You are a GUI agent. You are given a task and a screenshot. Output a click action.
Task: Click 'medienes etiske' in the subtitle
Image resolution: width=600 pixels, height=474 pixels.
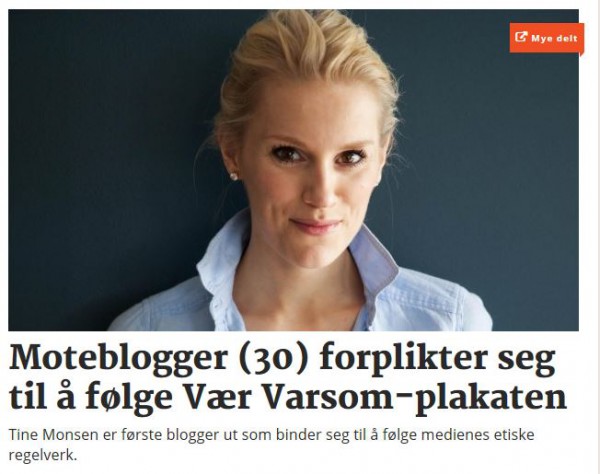474,435
